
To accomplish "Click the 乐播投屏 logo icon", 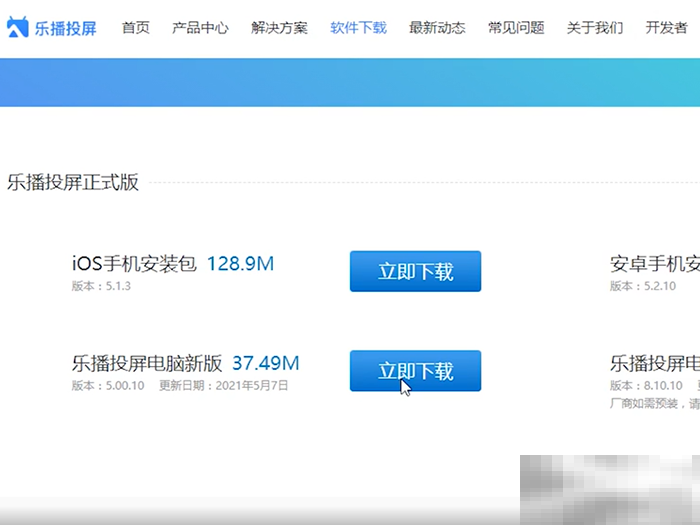I will (x=17, y=27).
